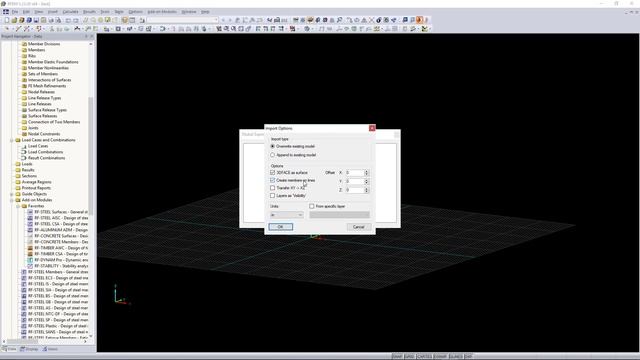Click the orange highlighted toolbar icon
The width and height of the screenshot is (640, 360).
pos(419,20)
